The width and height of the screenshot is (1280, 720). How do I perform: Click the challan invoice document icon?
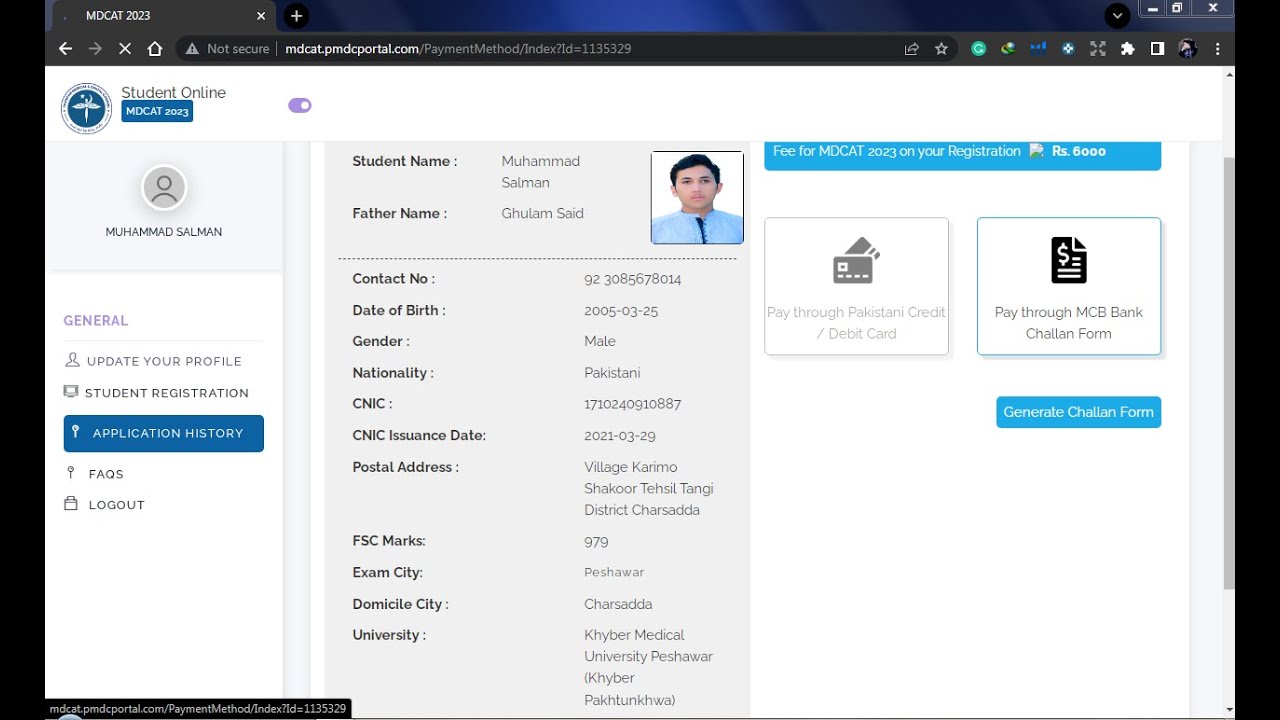tap(1069, 260)
